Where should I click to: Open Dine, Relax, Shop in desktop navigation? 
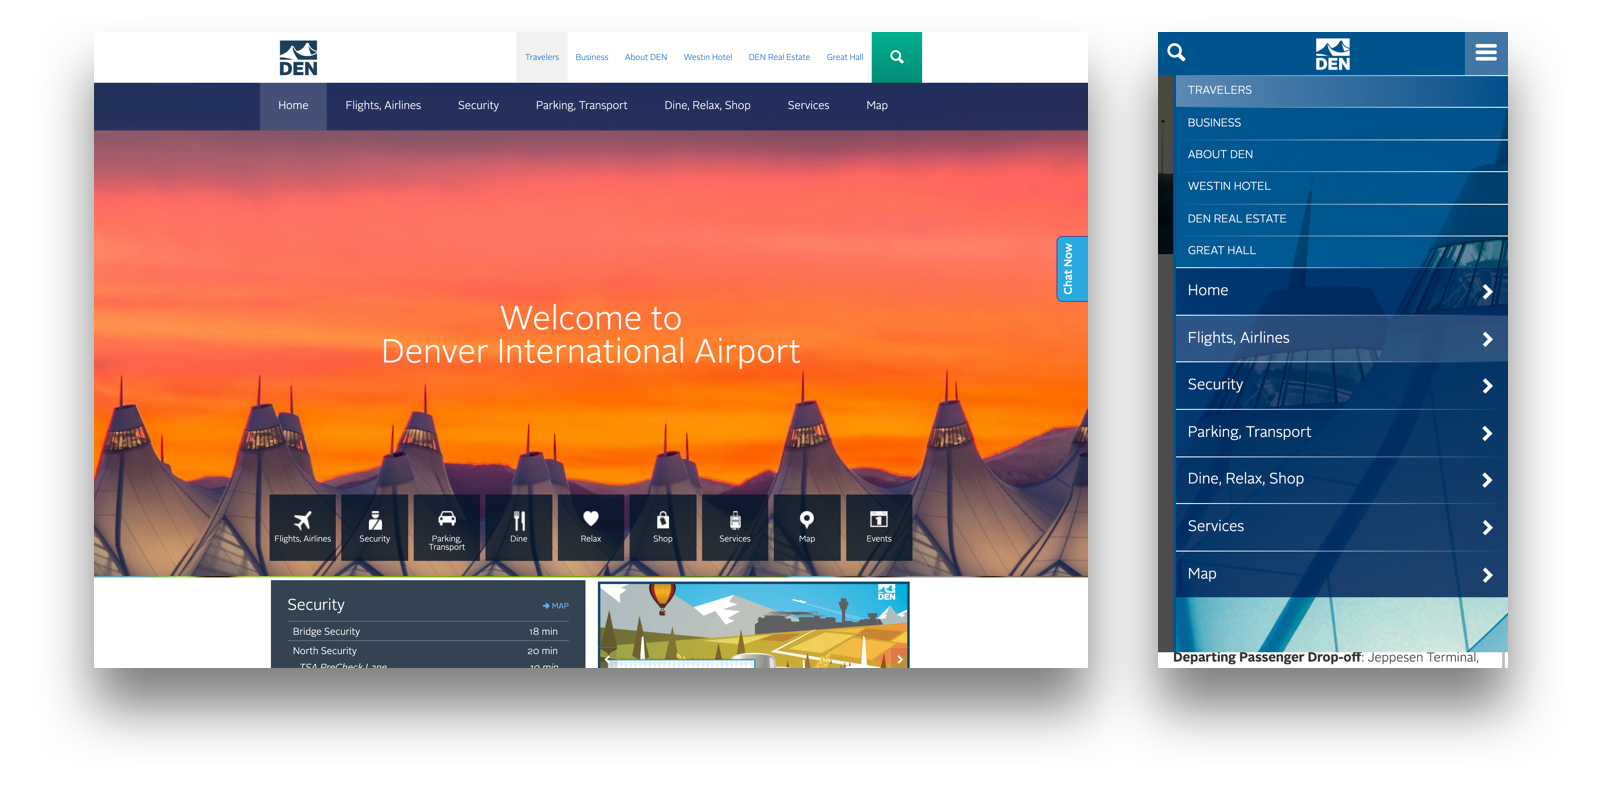[707, 106]
